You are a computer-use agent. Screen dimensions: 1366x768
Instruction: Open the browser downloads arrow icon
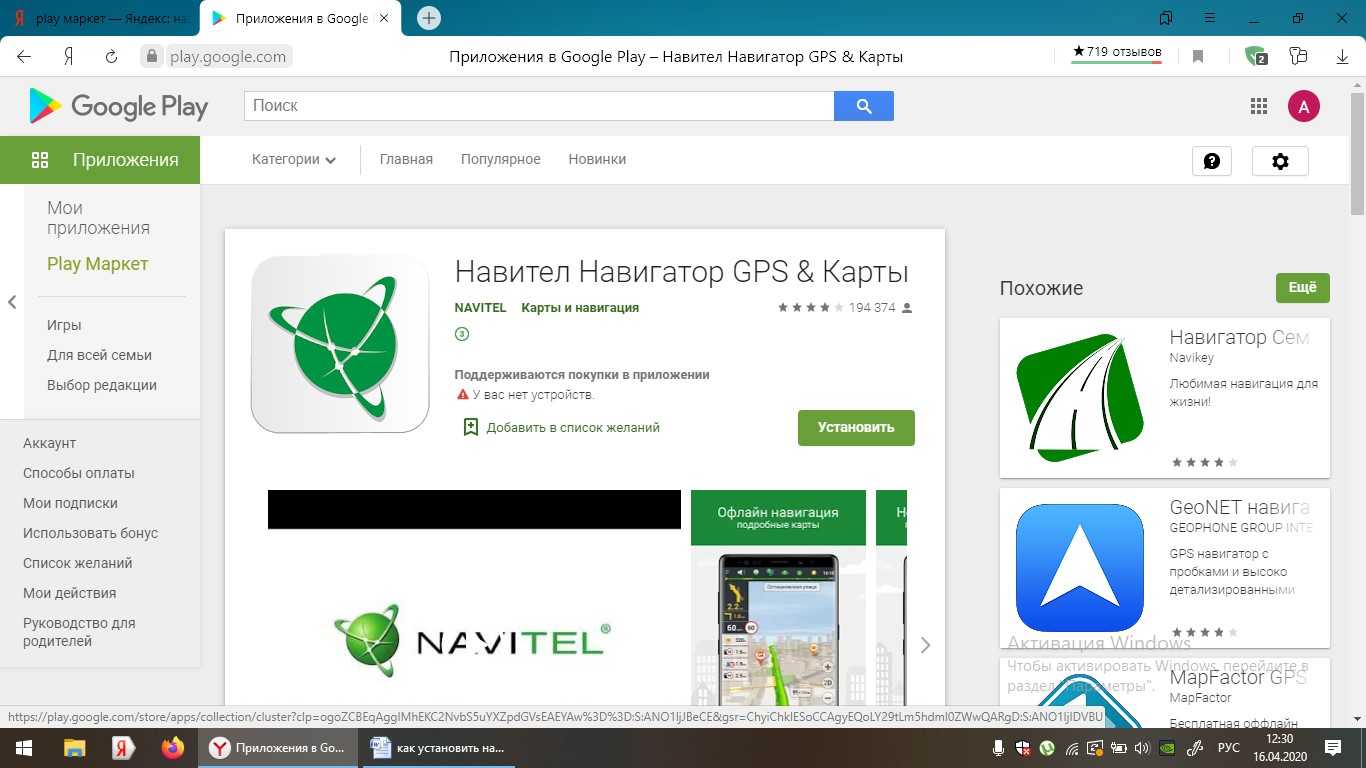(1342, 57)
